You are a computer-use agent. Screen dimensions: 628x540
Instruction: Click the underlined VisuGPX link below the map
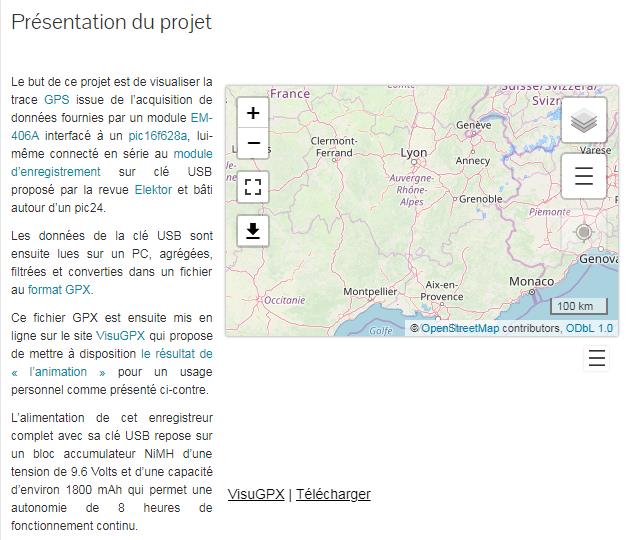pos(256,494)
